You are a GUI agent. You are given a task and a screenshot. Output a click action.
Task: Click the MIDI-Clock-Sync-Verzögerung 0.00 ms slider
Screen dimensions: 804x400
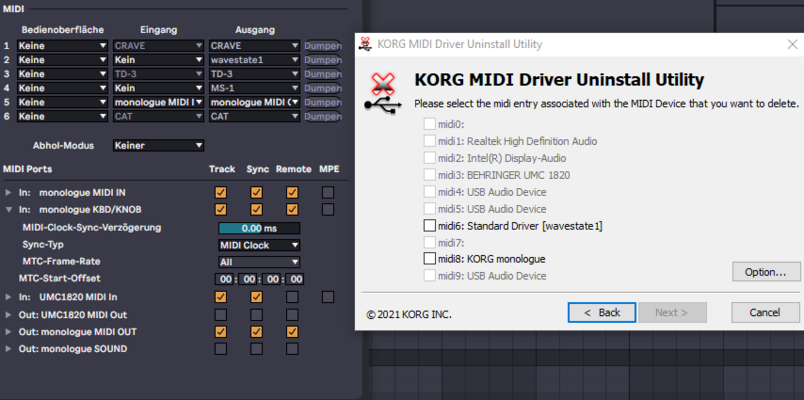click(x=259, y=228)
